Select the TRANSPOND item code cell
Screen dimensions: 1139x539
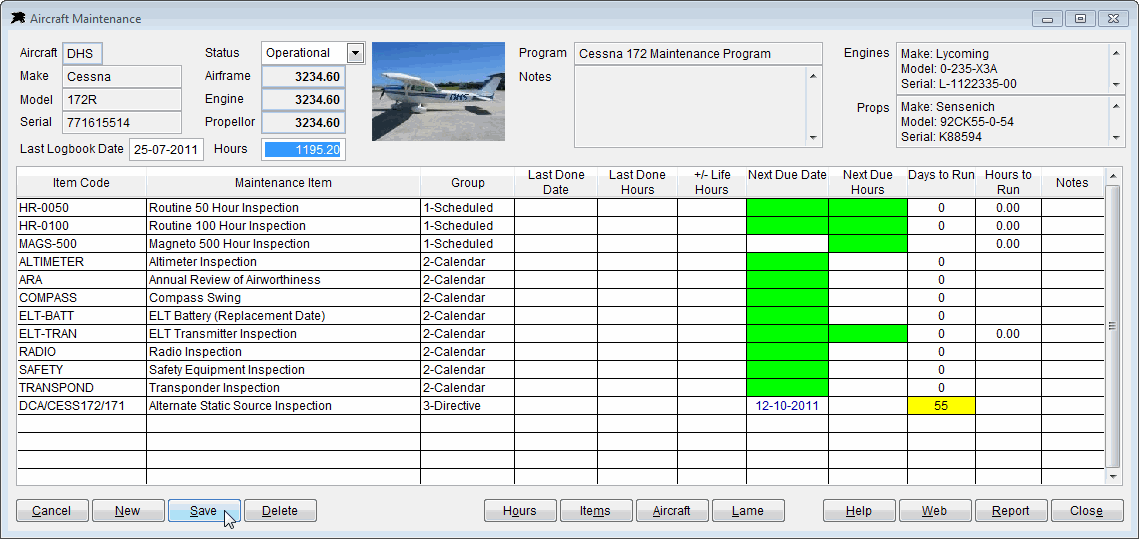coord(81,388)
